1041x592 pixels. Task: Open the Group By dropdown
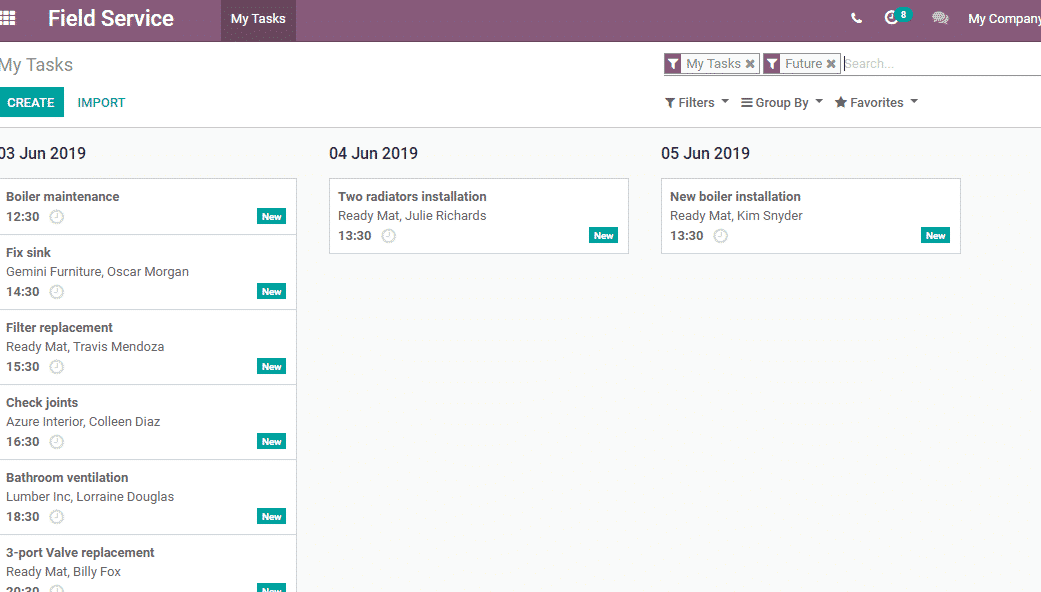click(781, 103)
